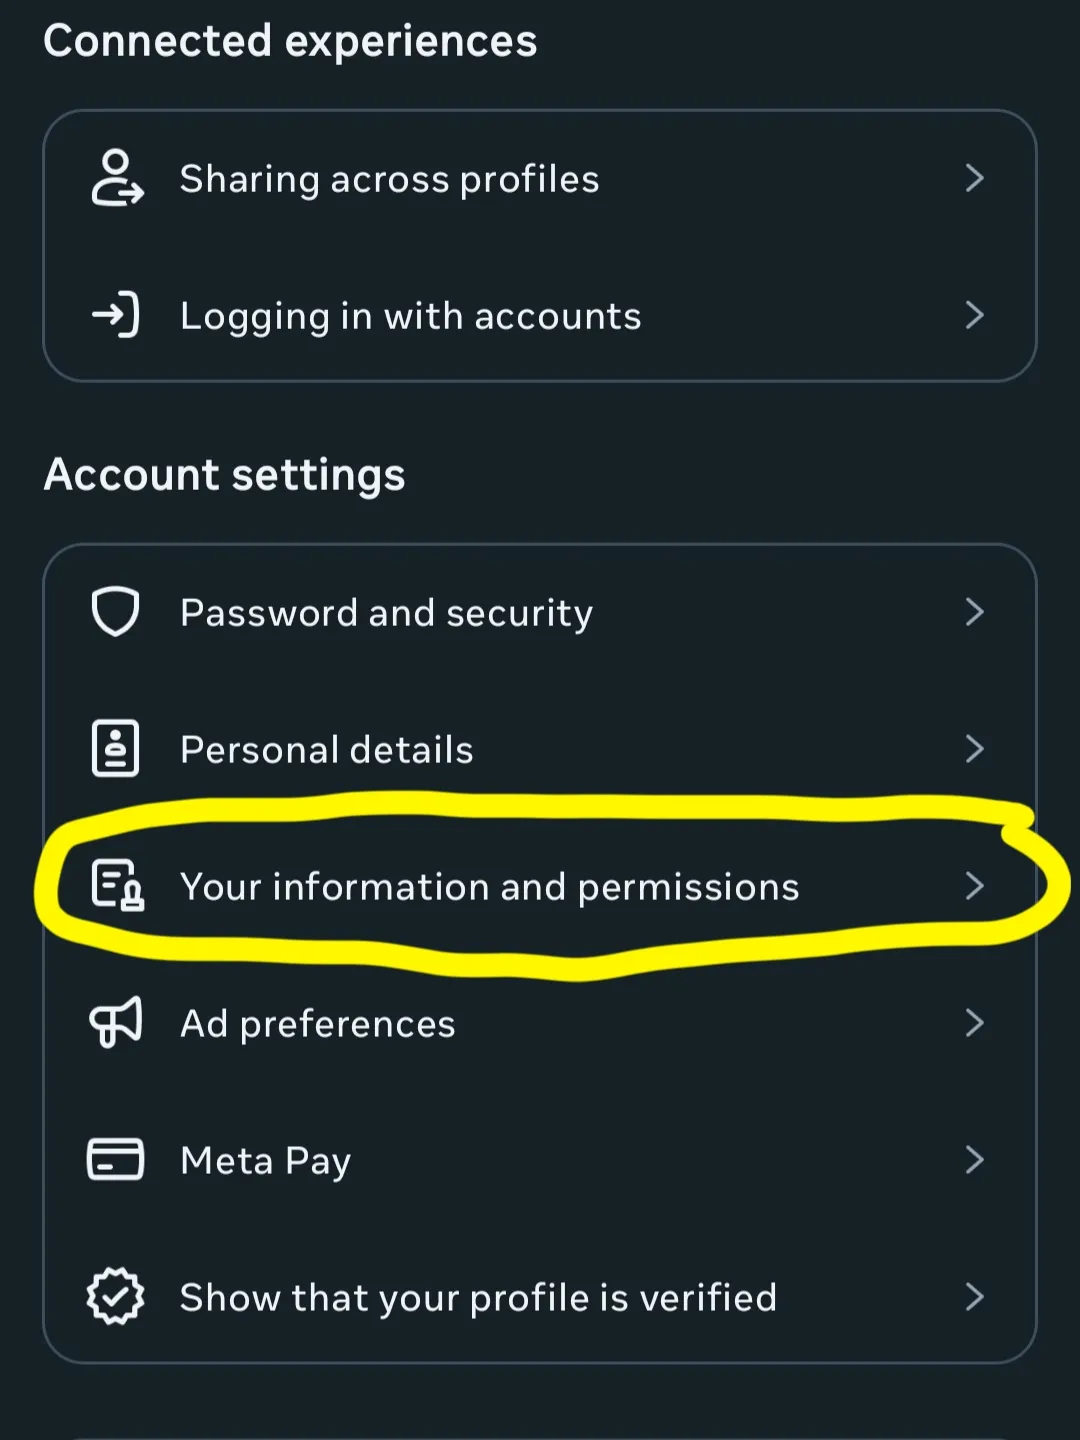Screen dimensions: 1080x1440
Task: Click the Sharing across profiles person icon
Action: [117, 178]
